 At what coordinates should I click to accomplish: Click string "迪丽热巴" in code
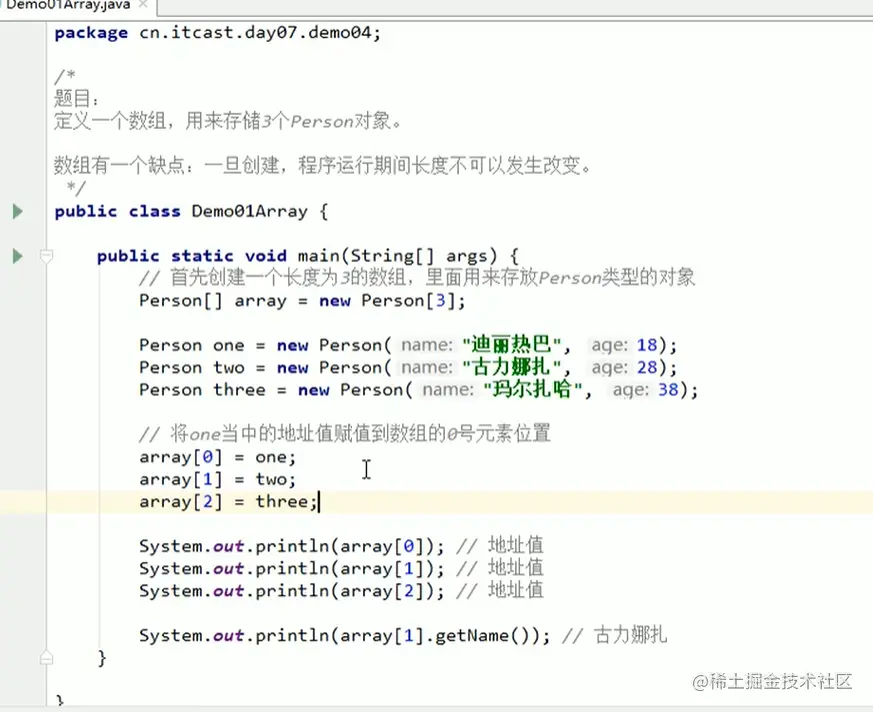pos(512,345)
